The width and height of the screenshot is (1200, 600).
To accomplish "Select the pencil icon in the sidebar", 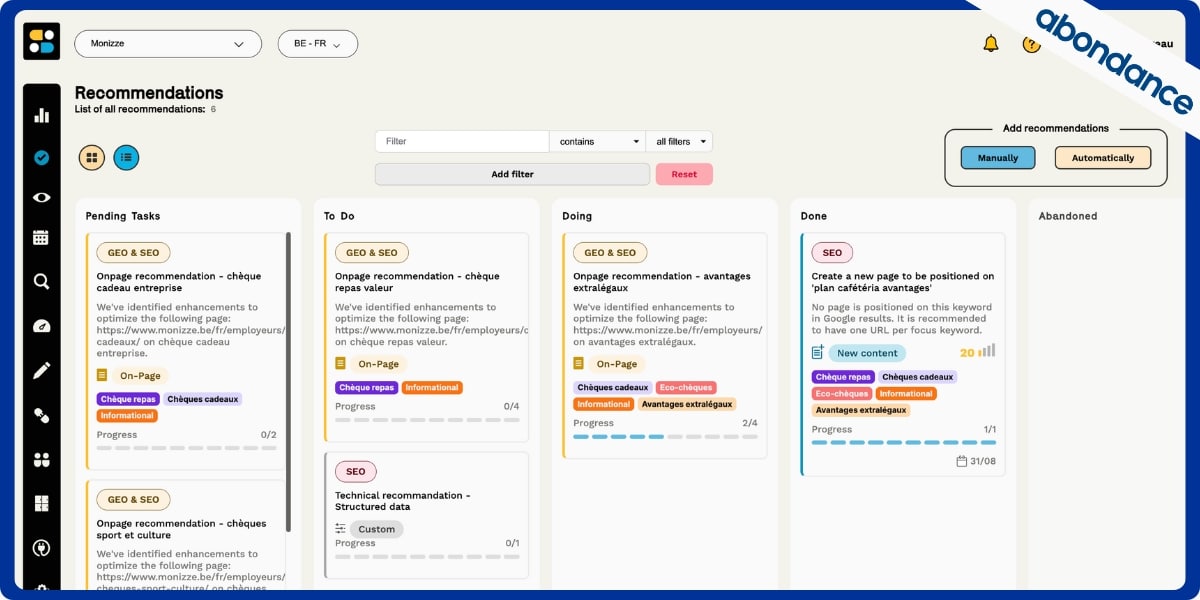I will pyautogui.click(x=41, y=371).
